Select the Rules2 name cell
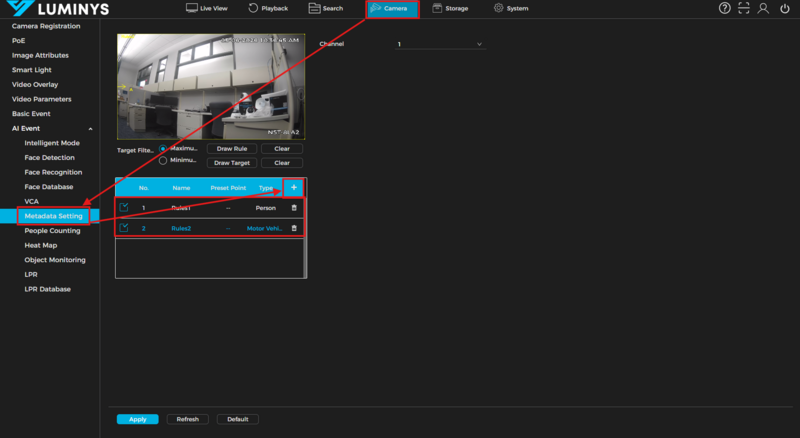Viewport: 800px width, 438px height. click(x=181, y=228)
